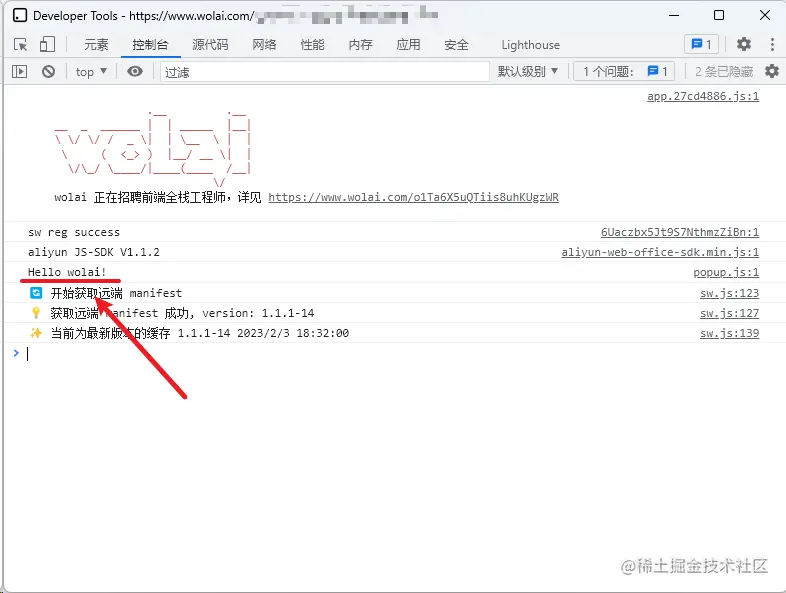The width and height of the screenshot is (786, 593).
Task: Open source link aliyun-web-office-sdk.min.js:1
Action: [660, 253]
